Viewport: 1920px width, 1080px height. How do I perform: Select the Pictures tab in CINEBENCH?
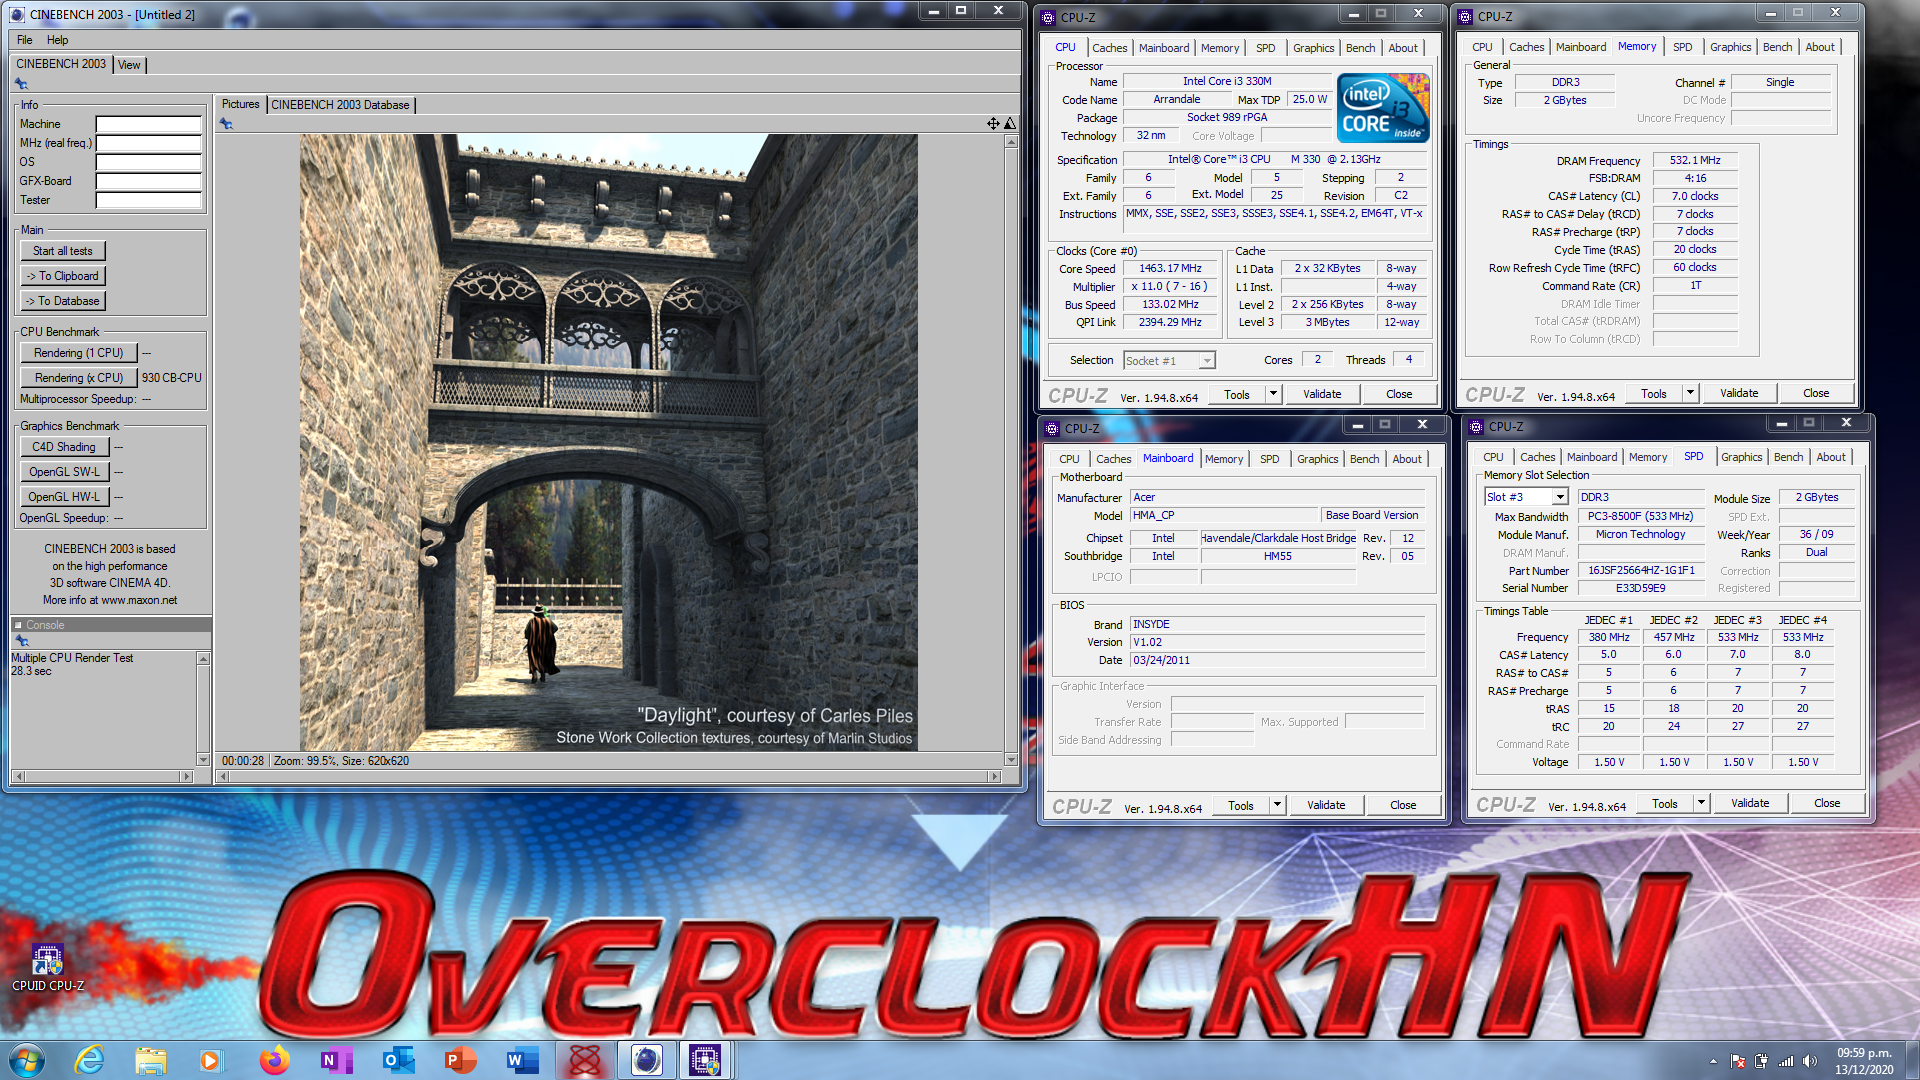(x=240, y=104)
